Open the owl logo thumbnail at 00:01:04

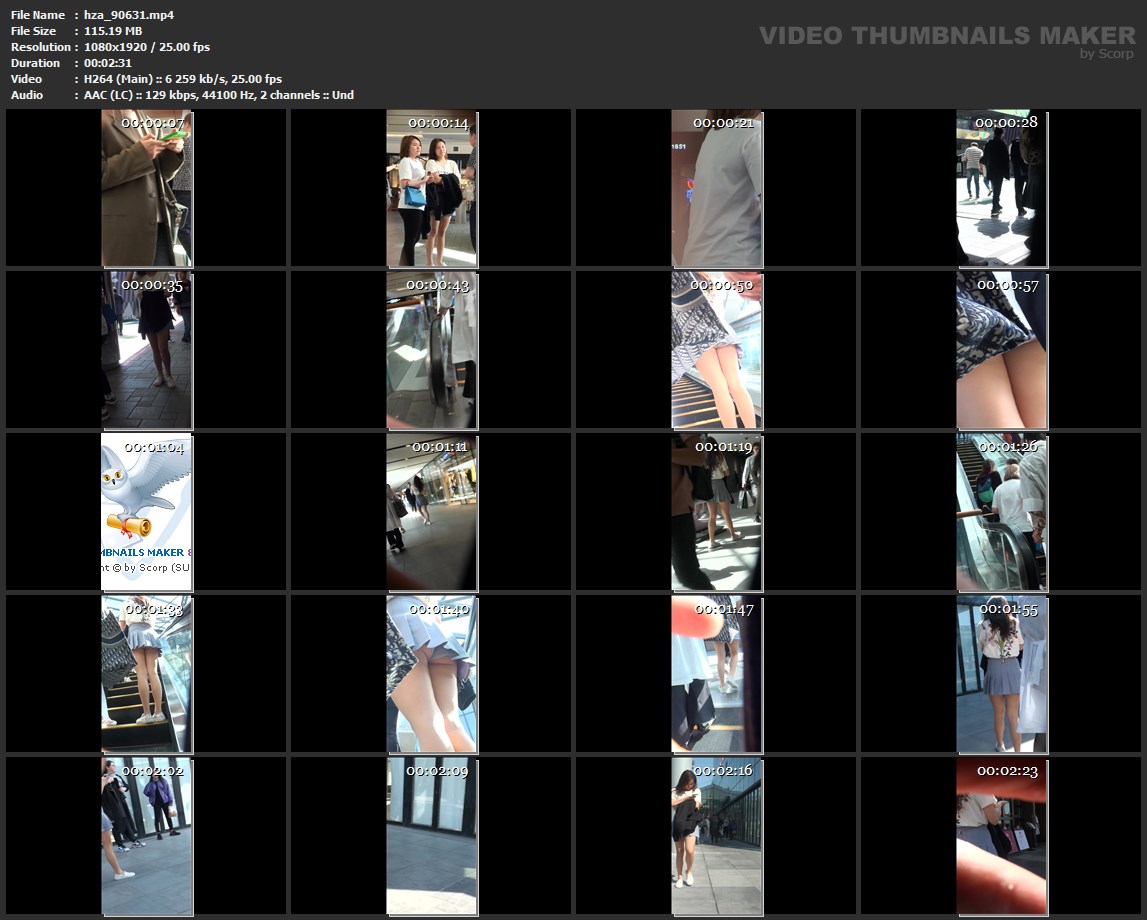(x=146, y=511)
